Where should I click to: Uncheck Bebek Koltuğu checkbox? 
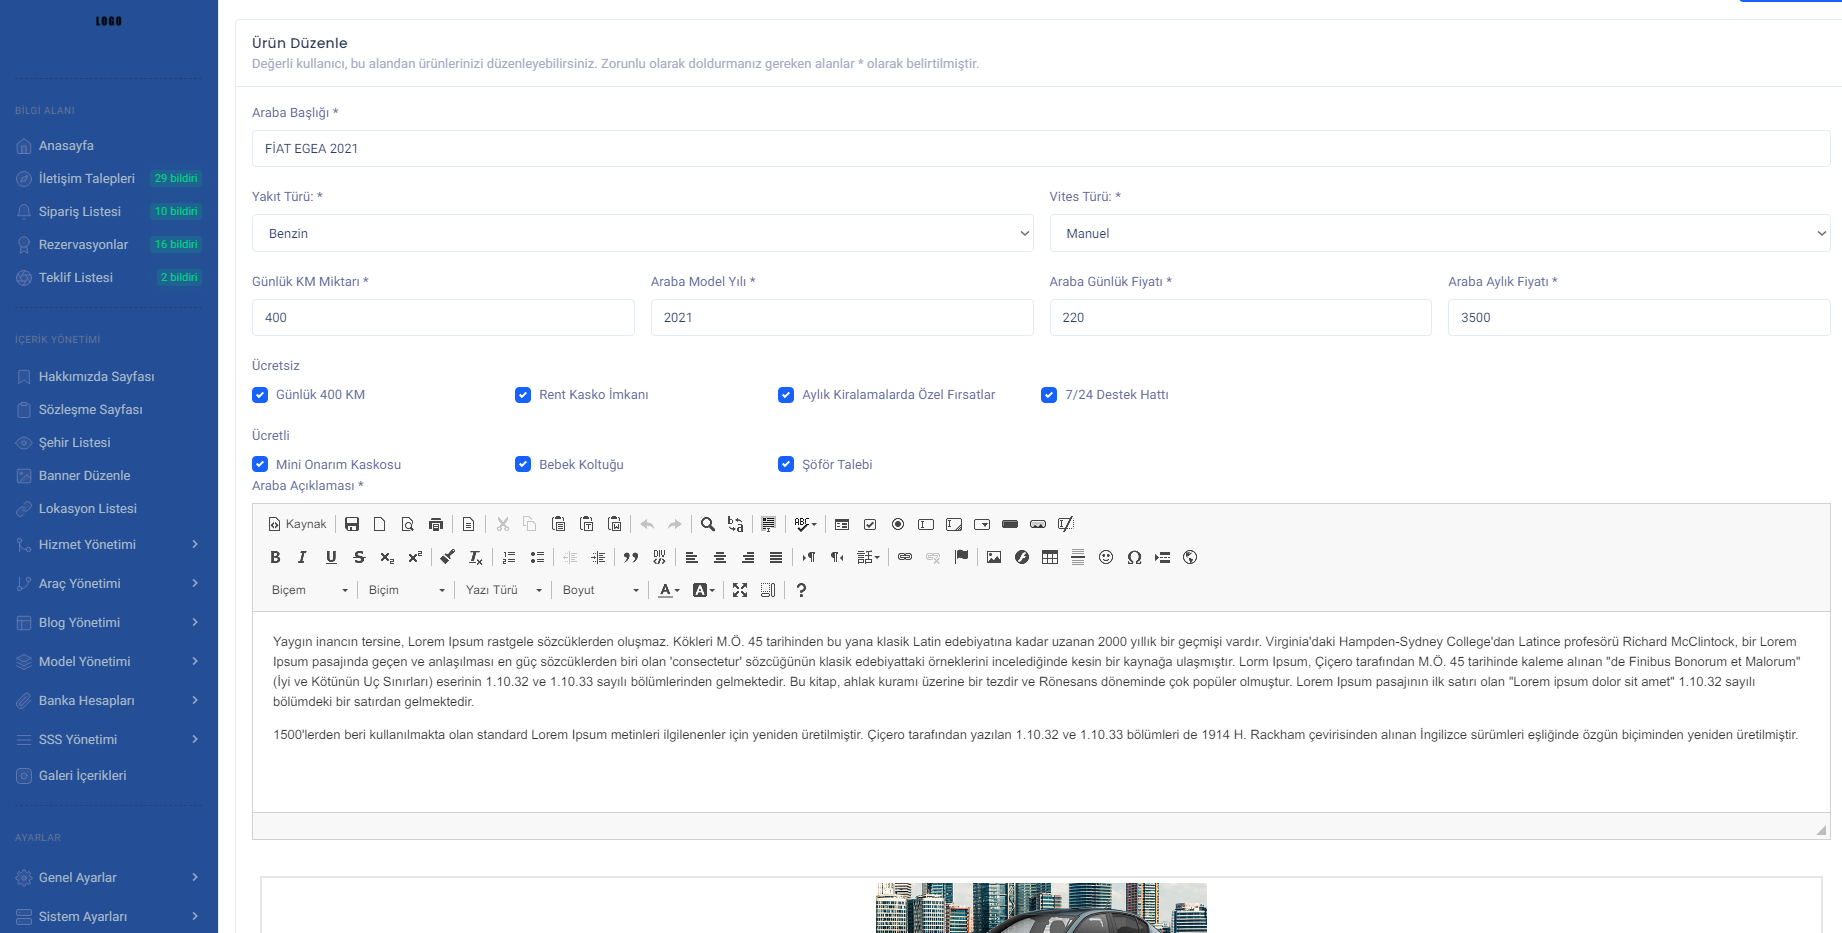[x=523, y=464]
